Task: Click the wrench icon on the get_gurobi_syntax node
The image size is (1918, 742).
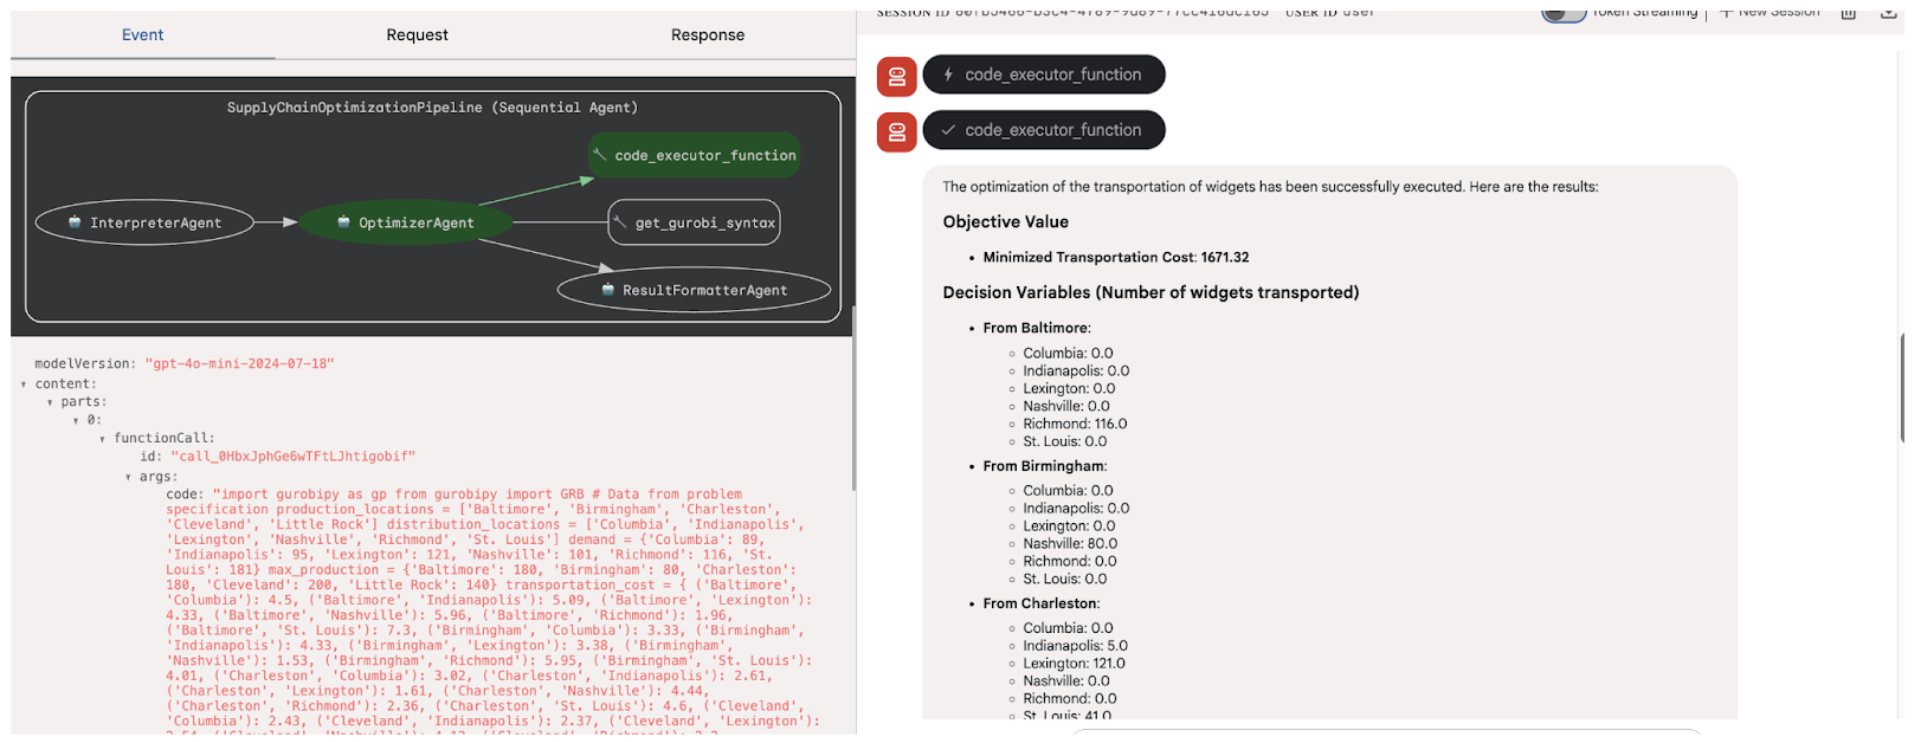Action: pyautogui.click(x=621, y=222)
